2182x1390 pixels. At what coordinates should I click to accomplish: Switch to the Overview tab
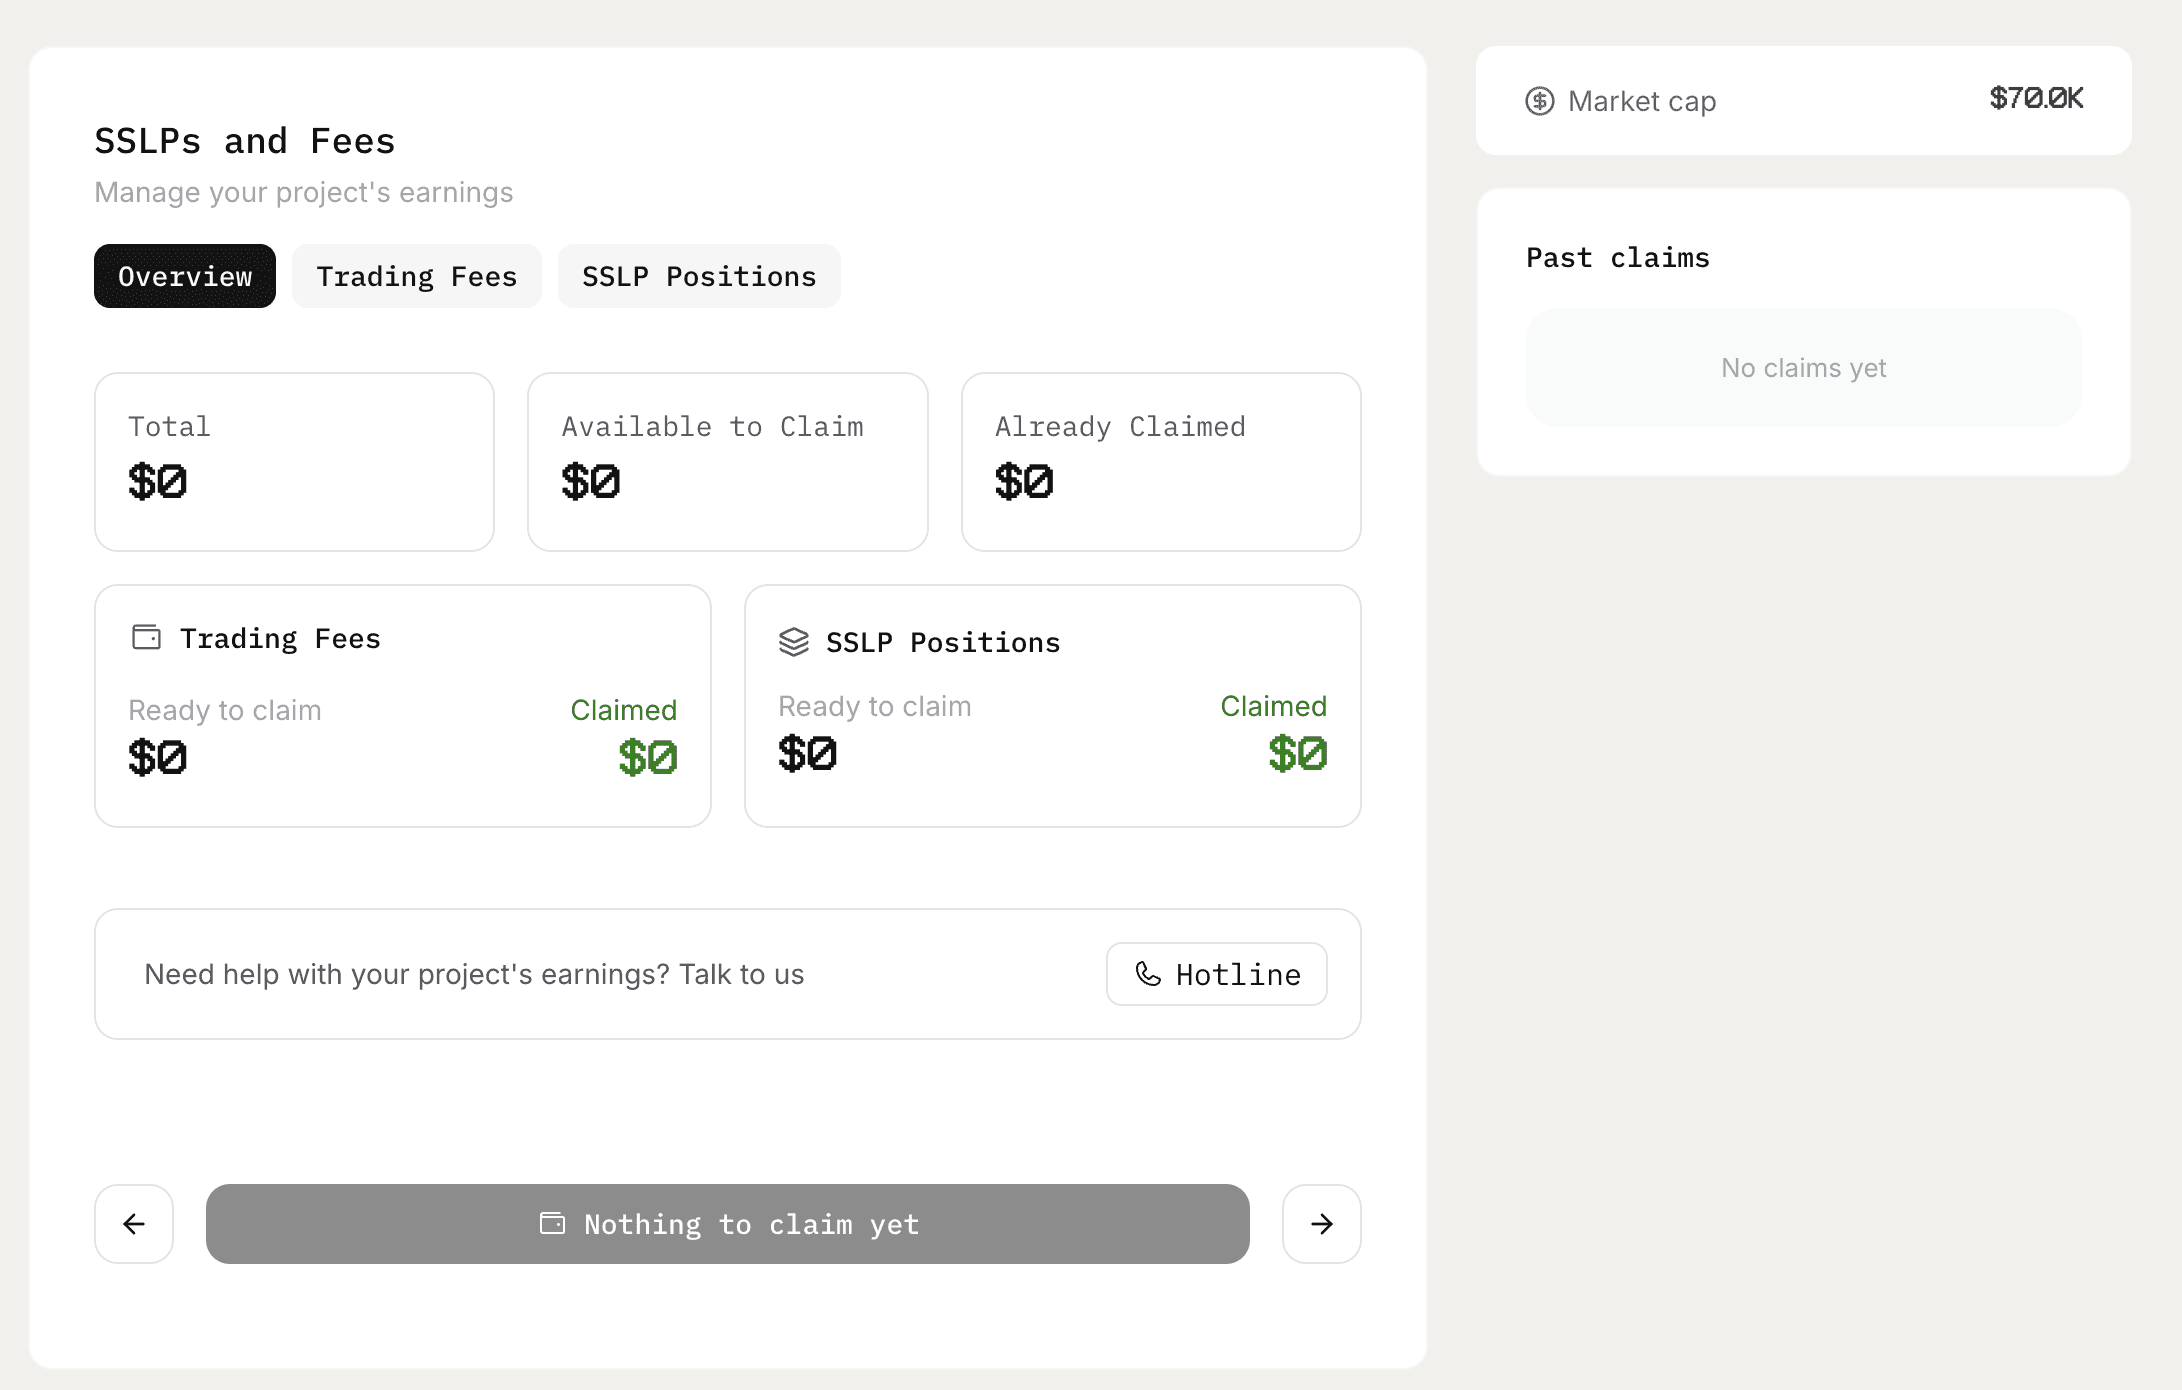tap(185, 276)
